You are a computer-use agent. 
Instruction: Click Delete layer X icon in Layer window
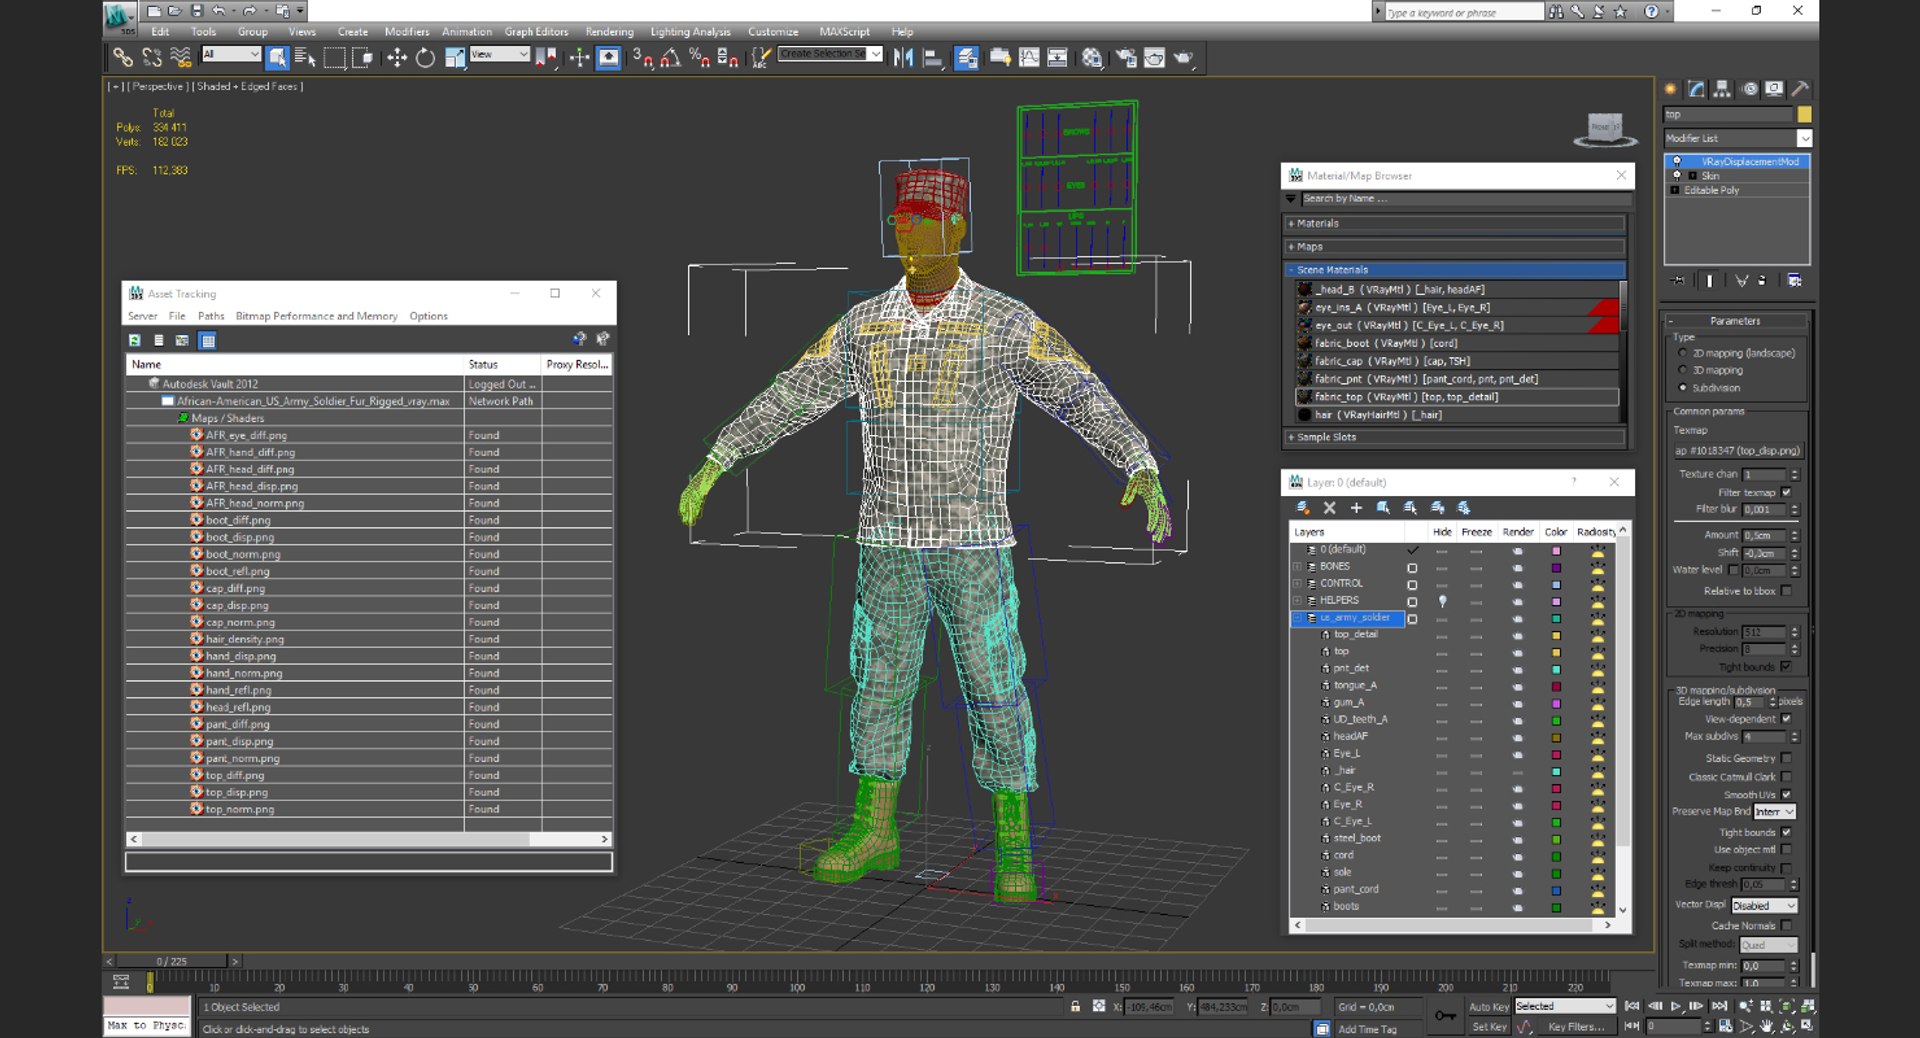pyautogui.click(x=1329, y=508)
